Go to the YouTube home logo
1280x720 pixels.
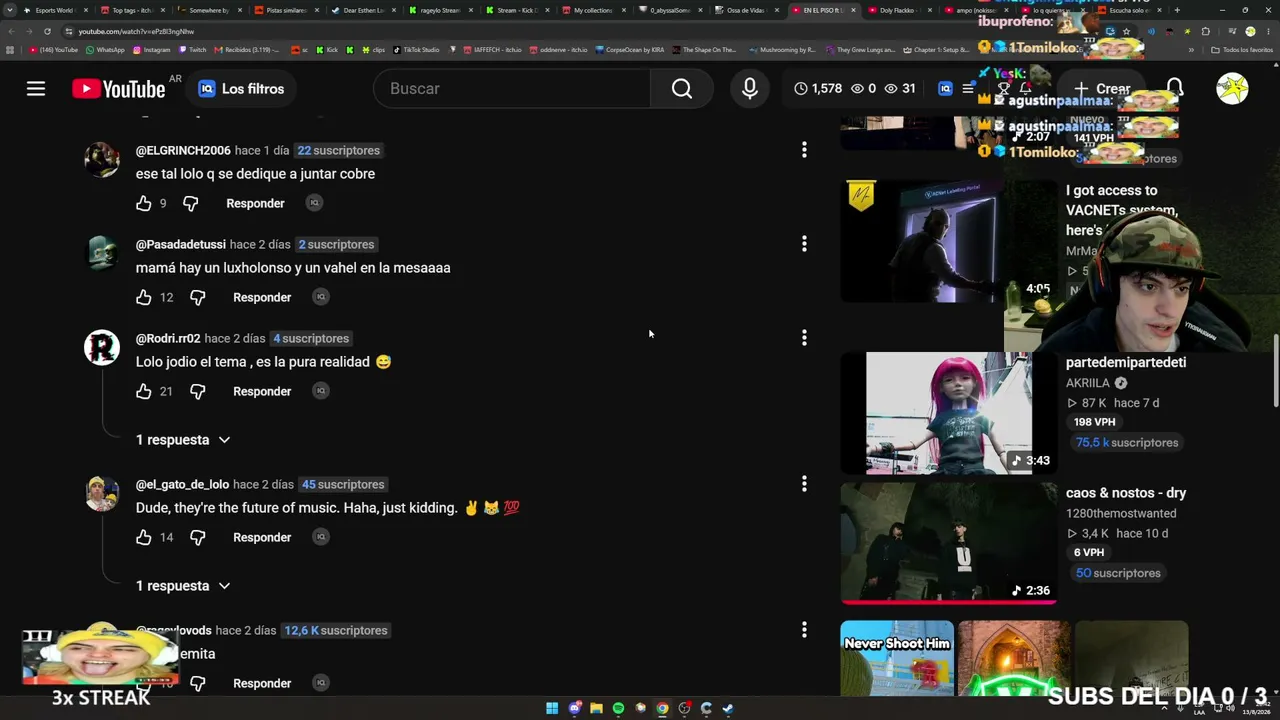tap(118, 89)
